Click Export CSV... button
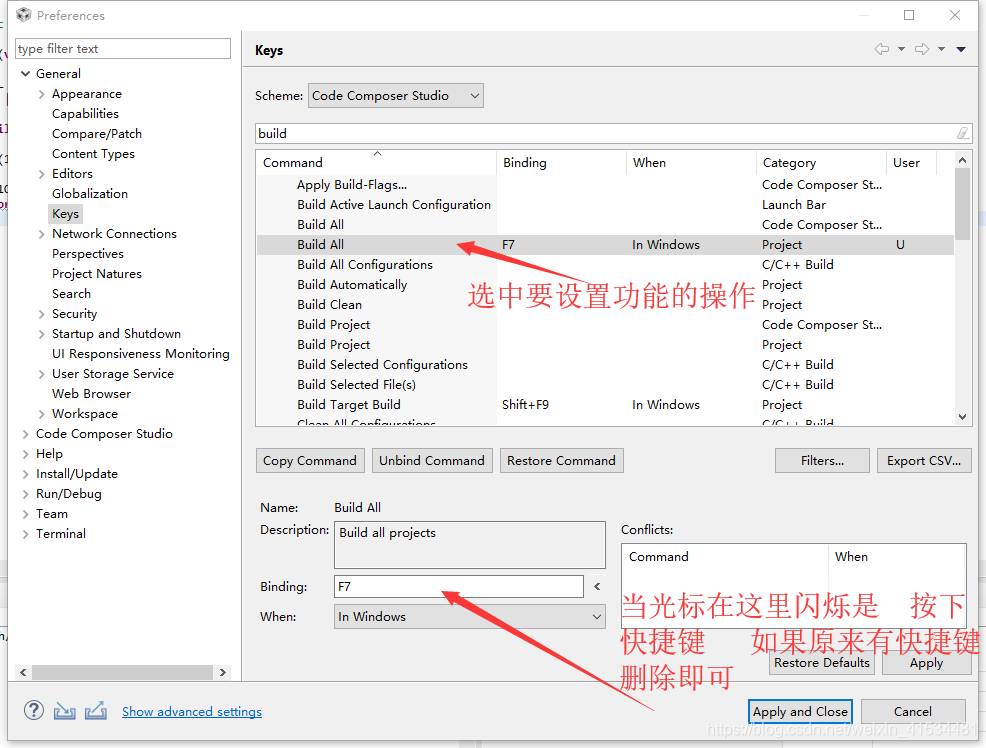Image resolution: width=986 pixels, height=748 pixels. 924,461
